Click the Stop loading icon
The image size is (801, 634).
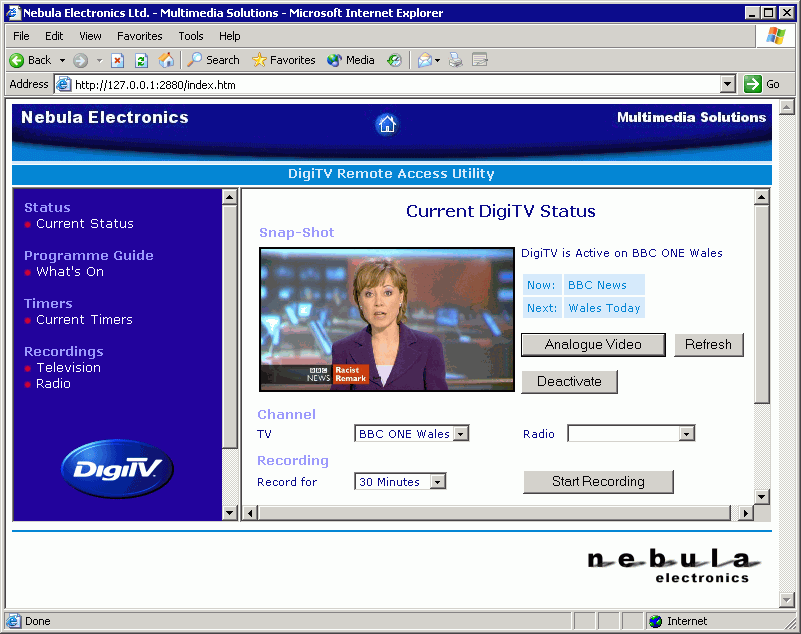[117, 60]
